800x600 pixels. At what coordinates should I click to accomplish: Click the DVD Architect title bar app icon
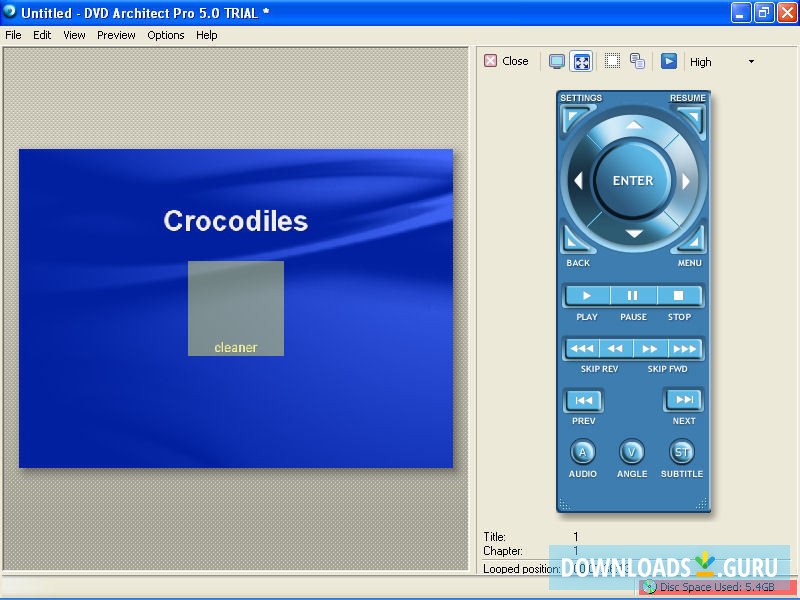(9, 12)
